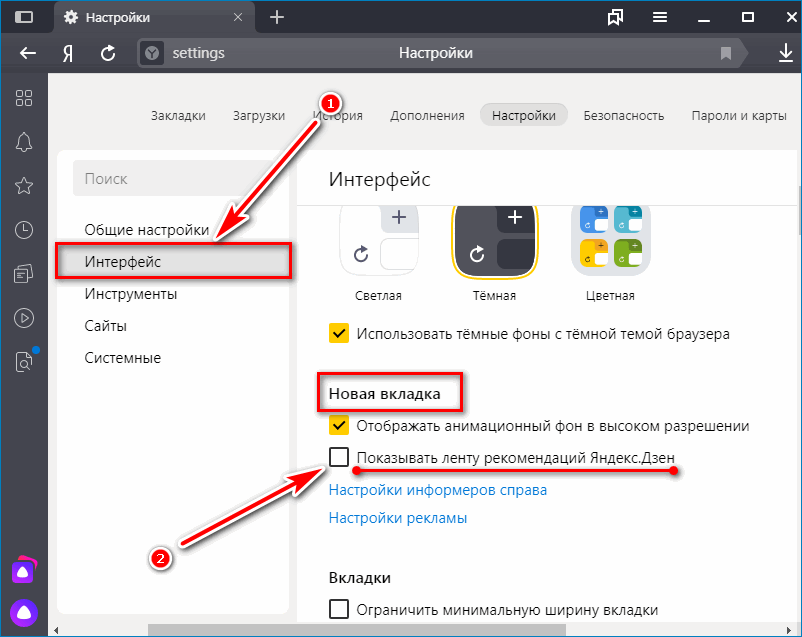Uncheck dark backgrounds with dark theme option
802x637 pixels.
coord(338,334)
